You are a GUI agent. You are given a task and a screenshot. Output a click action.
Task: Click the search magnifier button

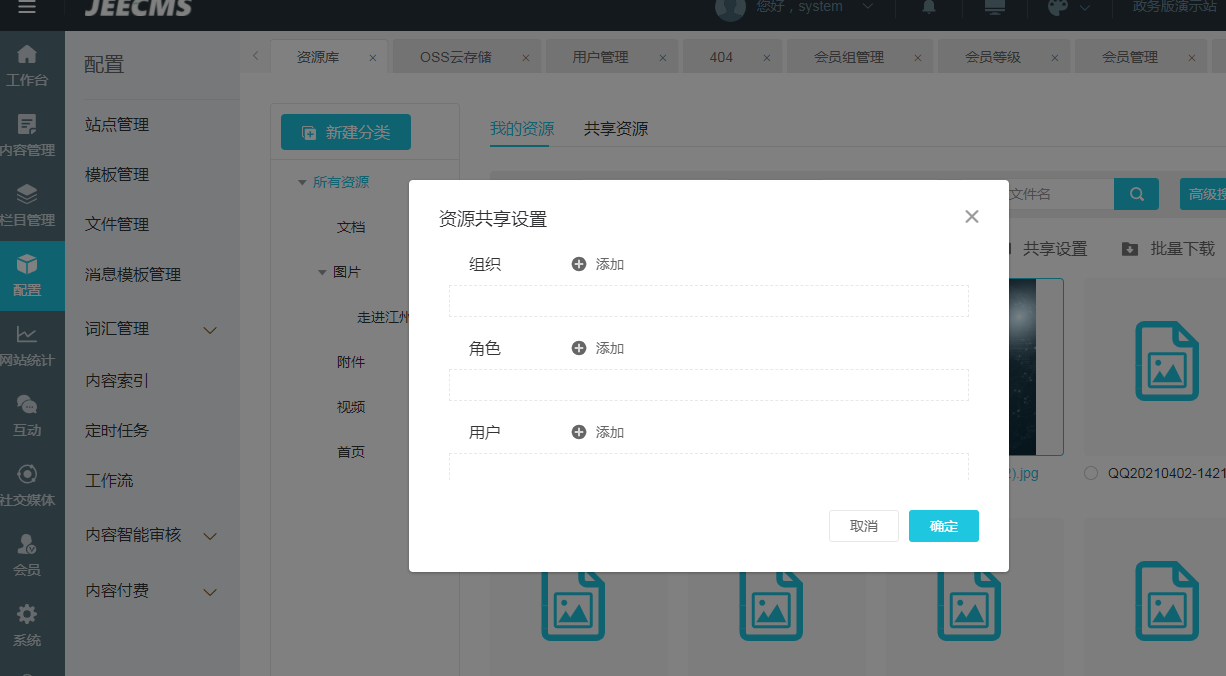(1136, 194)
